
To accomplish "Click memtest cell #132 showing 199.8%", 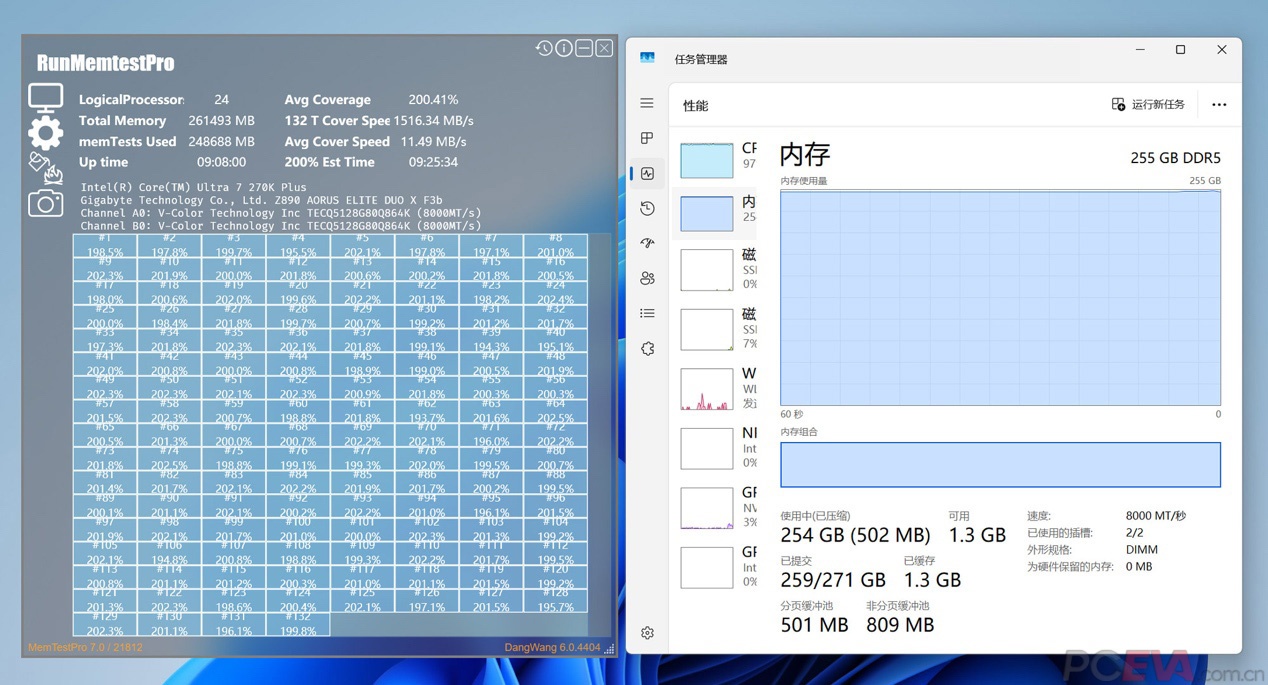I will 298,624.
